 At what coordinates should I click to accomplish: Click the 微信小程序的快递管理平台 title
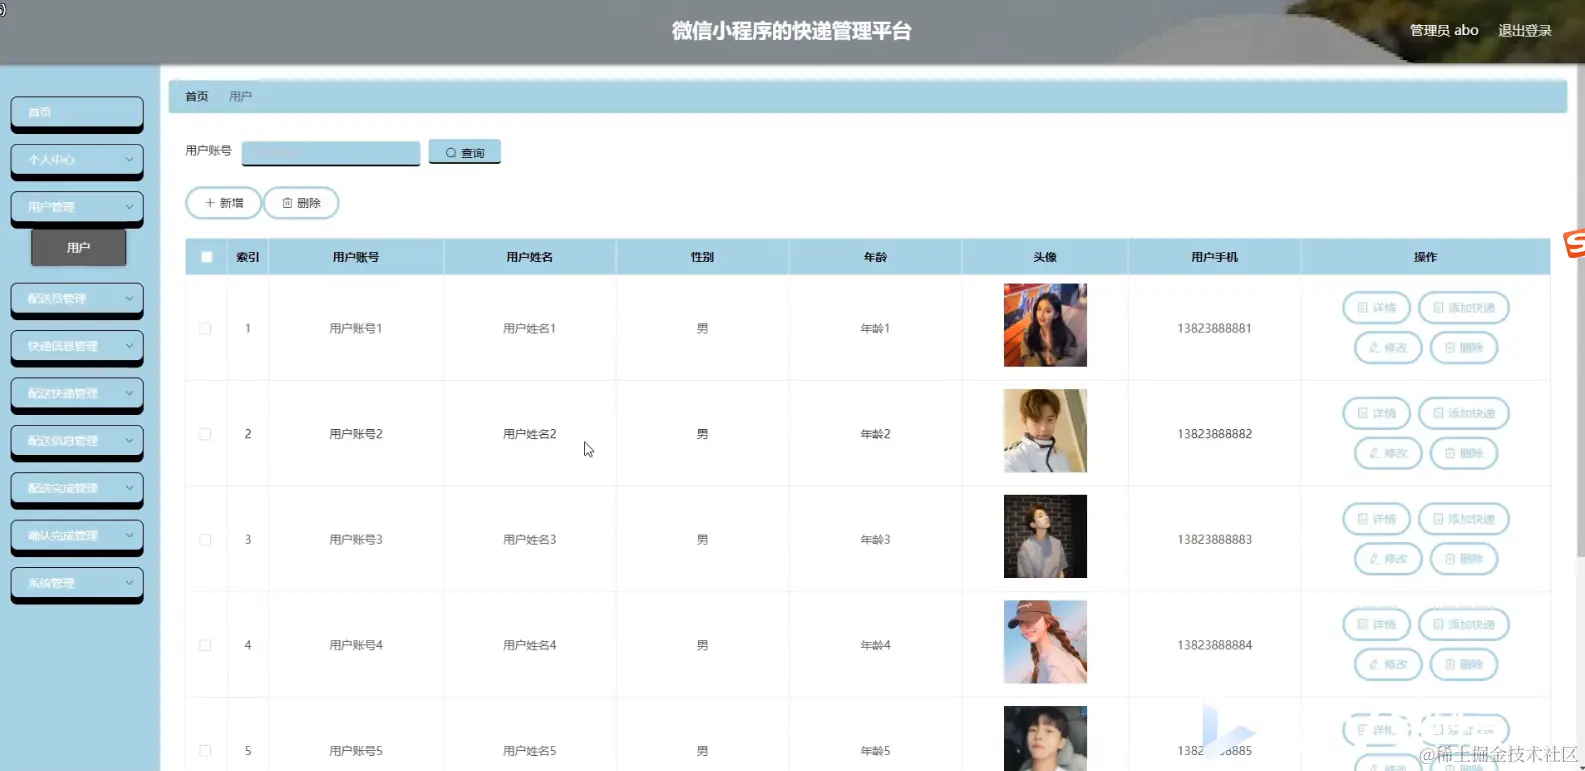click(x=792, y=31)
